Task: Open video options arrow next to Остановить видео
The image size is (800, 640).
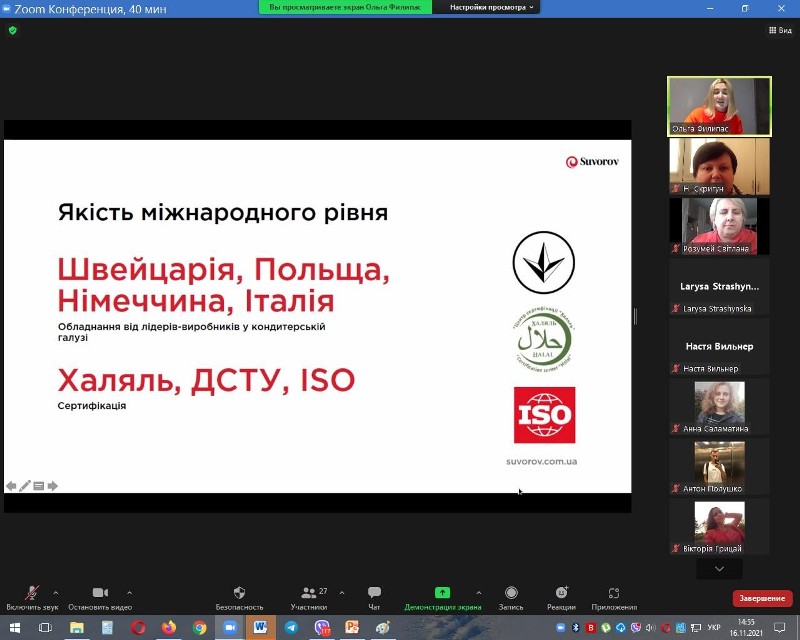Action: [x=130, y=593]
